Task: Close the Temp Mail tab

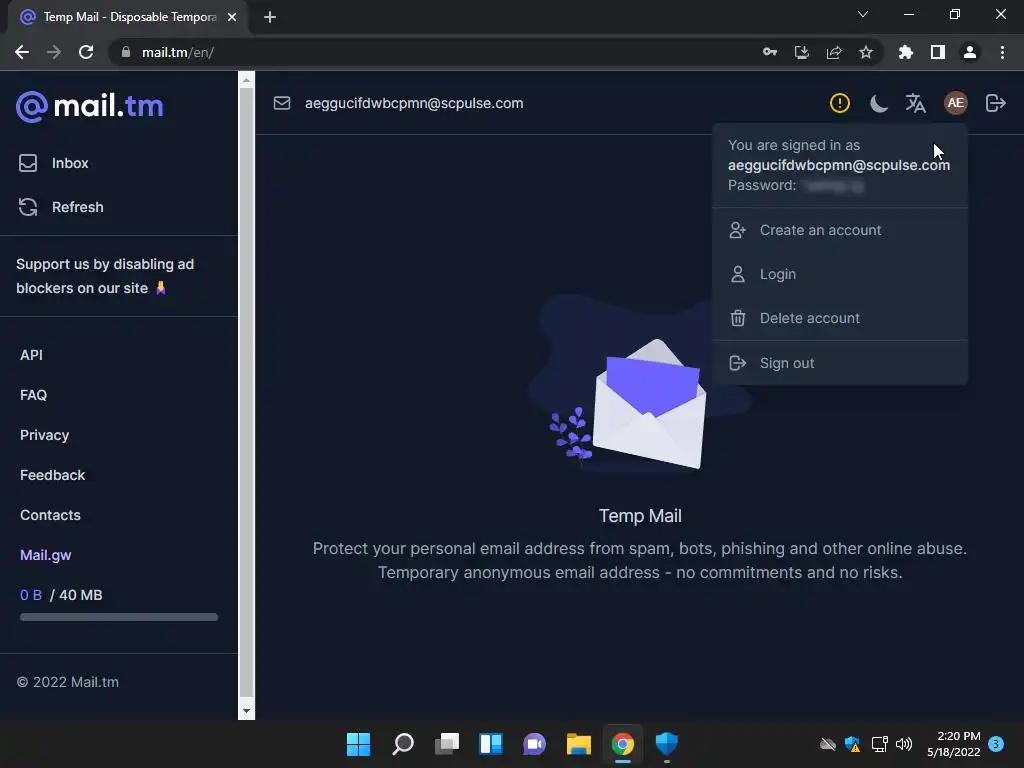Action: [232, 17]
